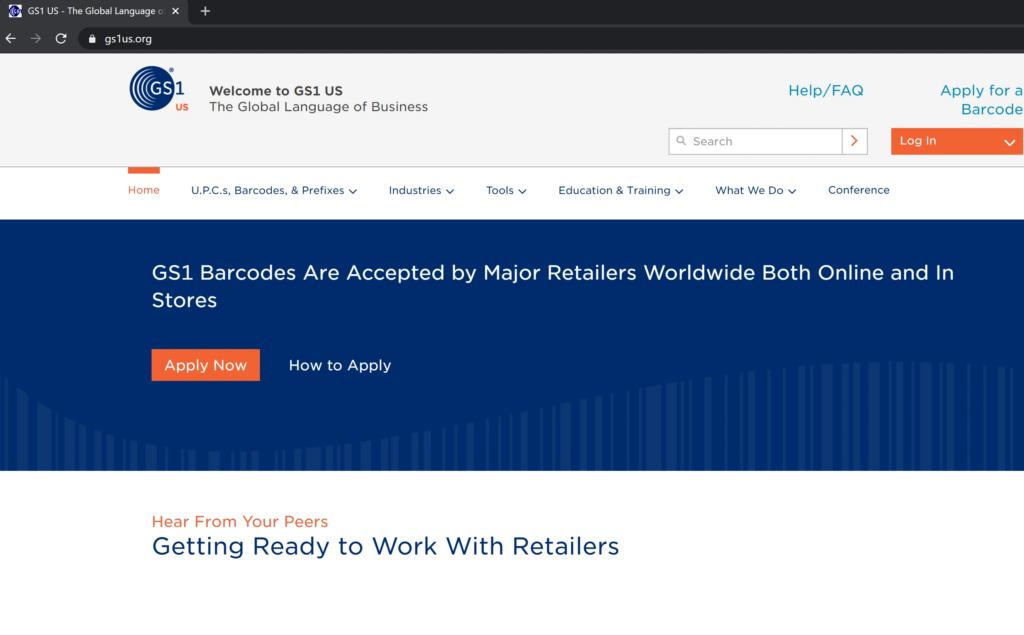Select the Home navigation tab

[143, 190]
